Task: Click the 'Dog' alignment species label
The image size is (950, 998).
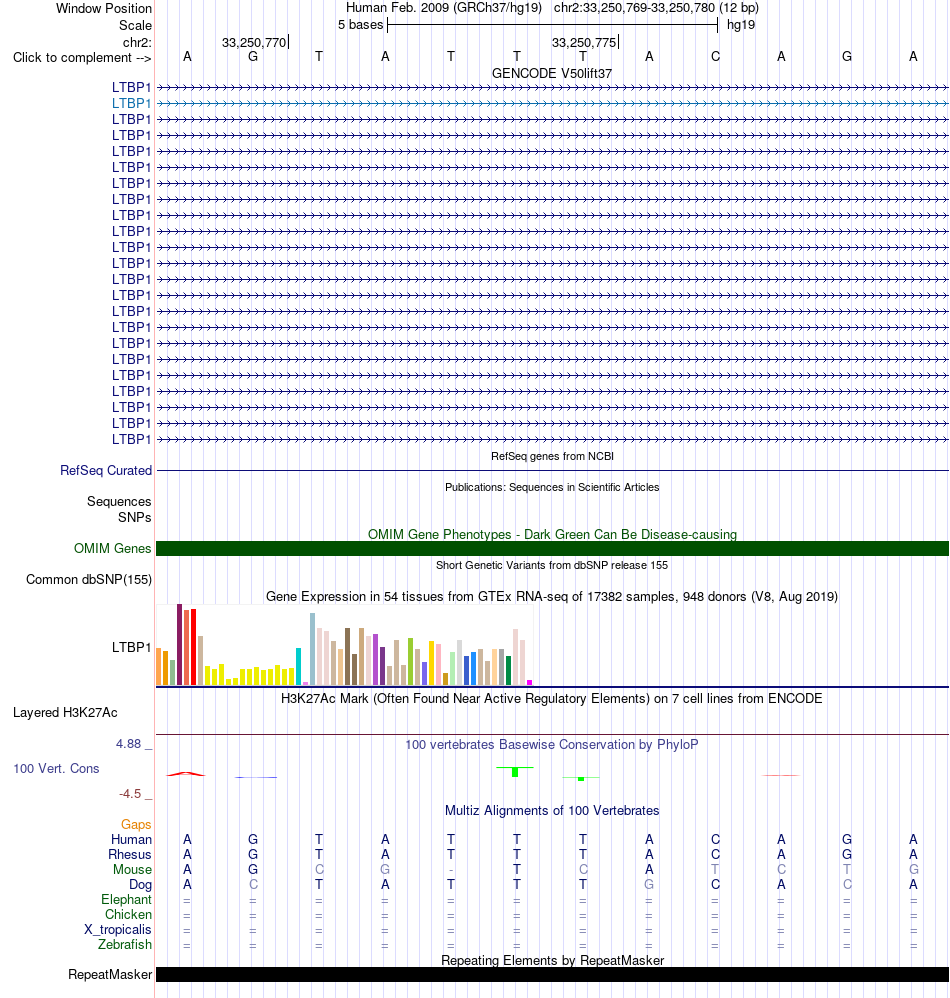Action: point(141,884)
